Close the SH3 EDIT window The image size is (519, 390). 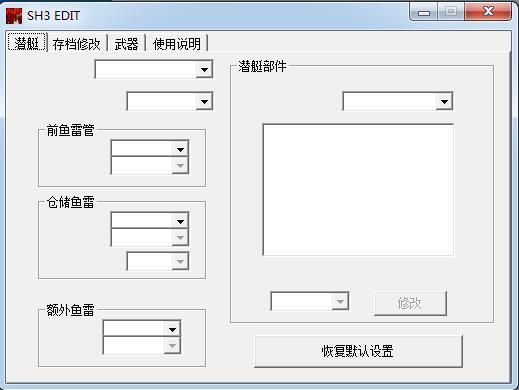(488, 12)
